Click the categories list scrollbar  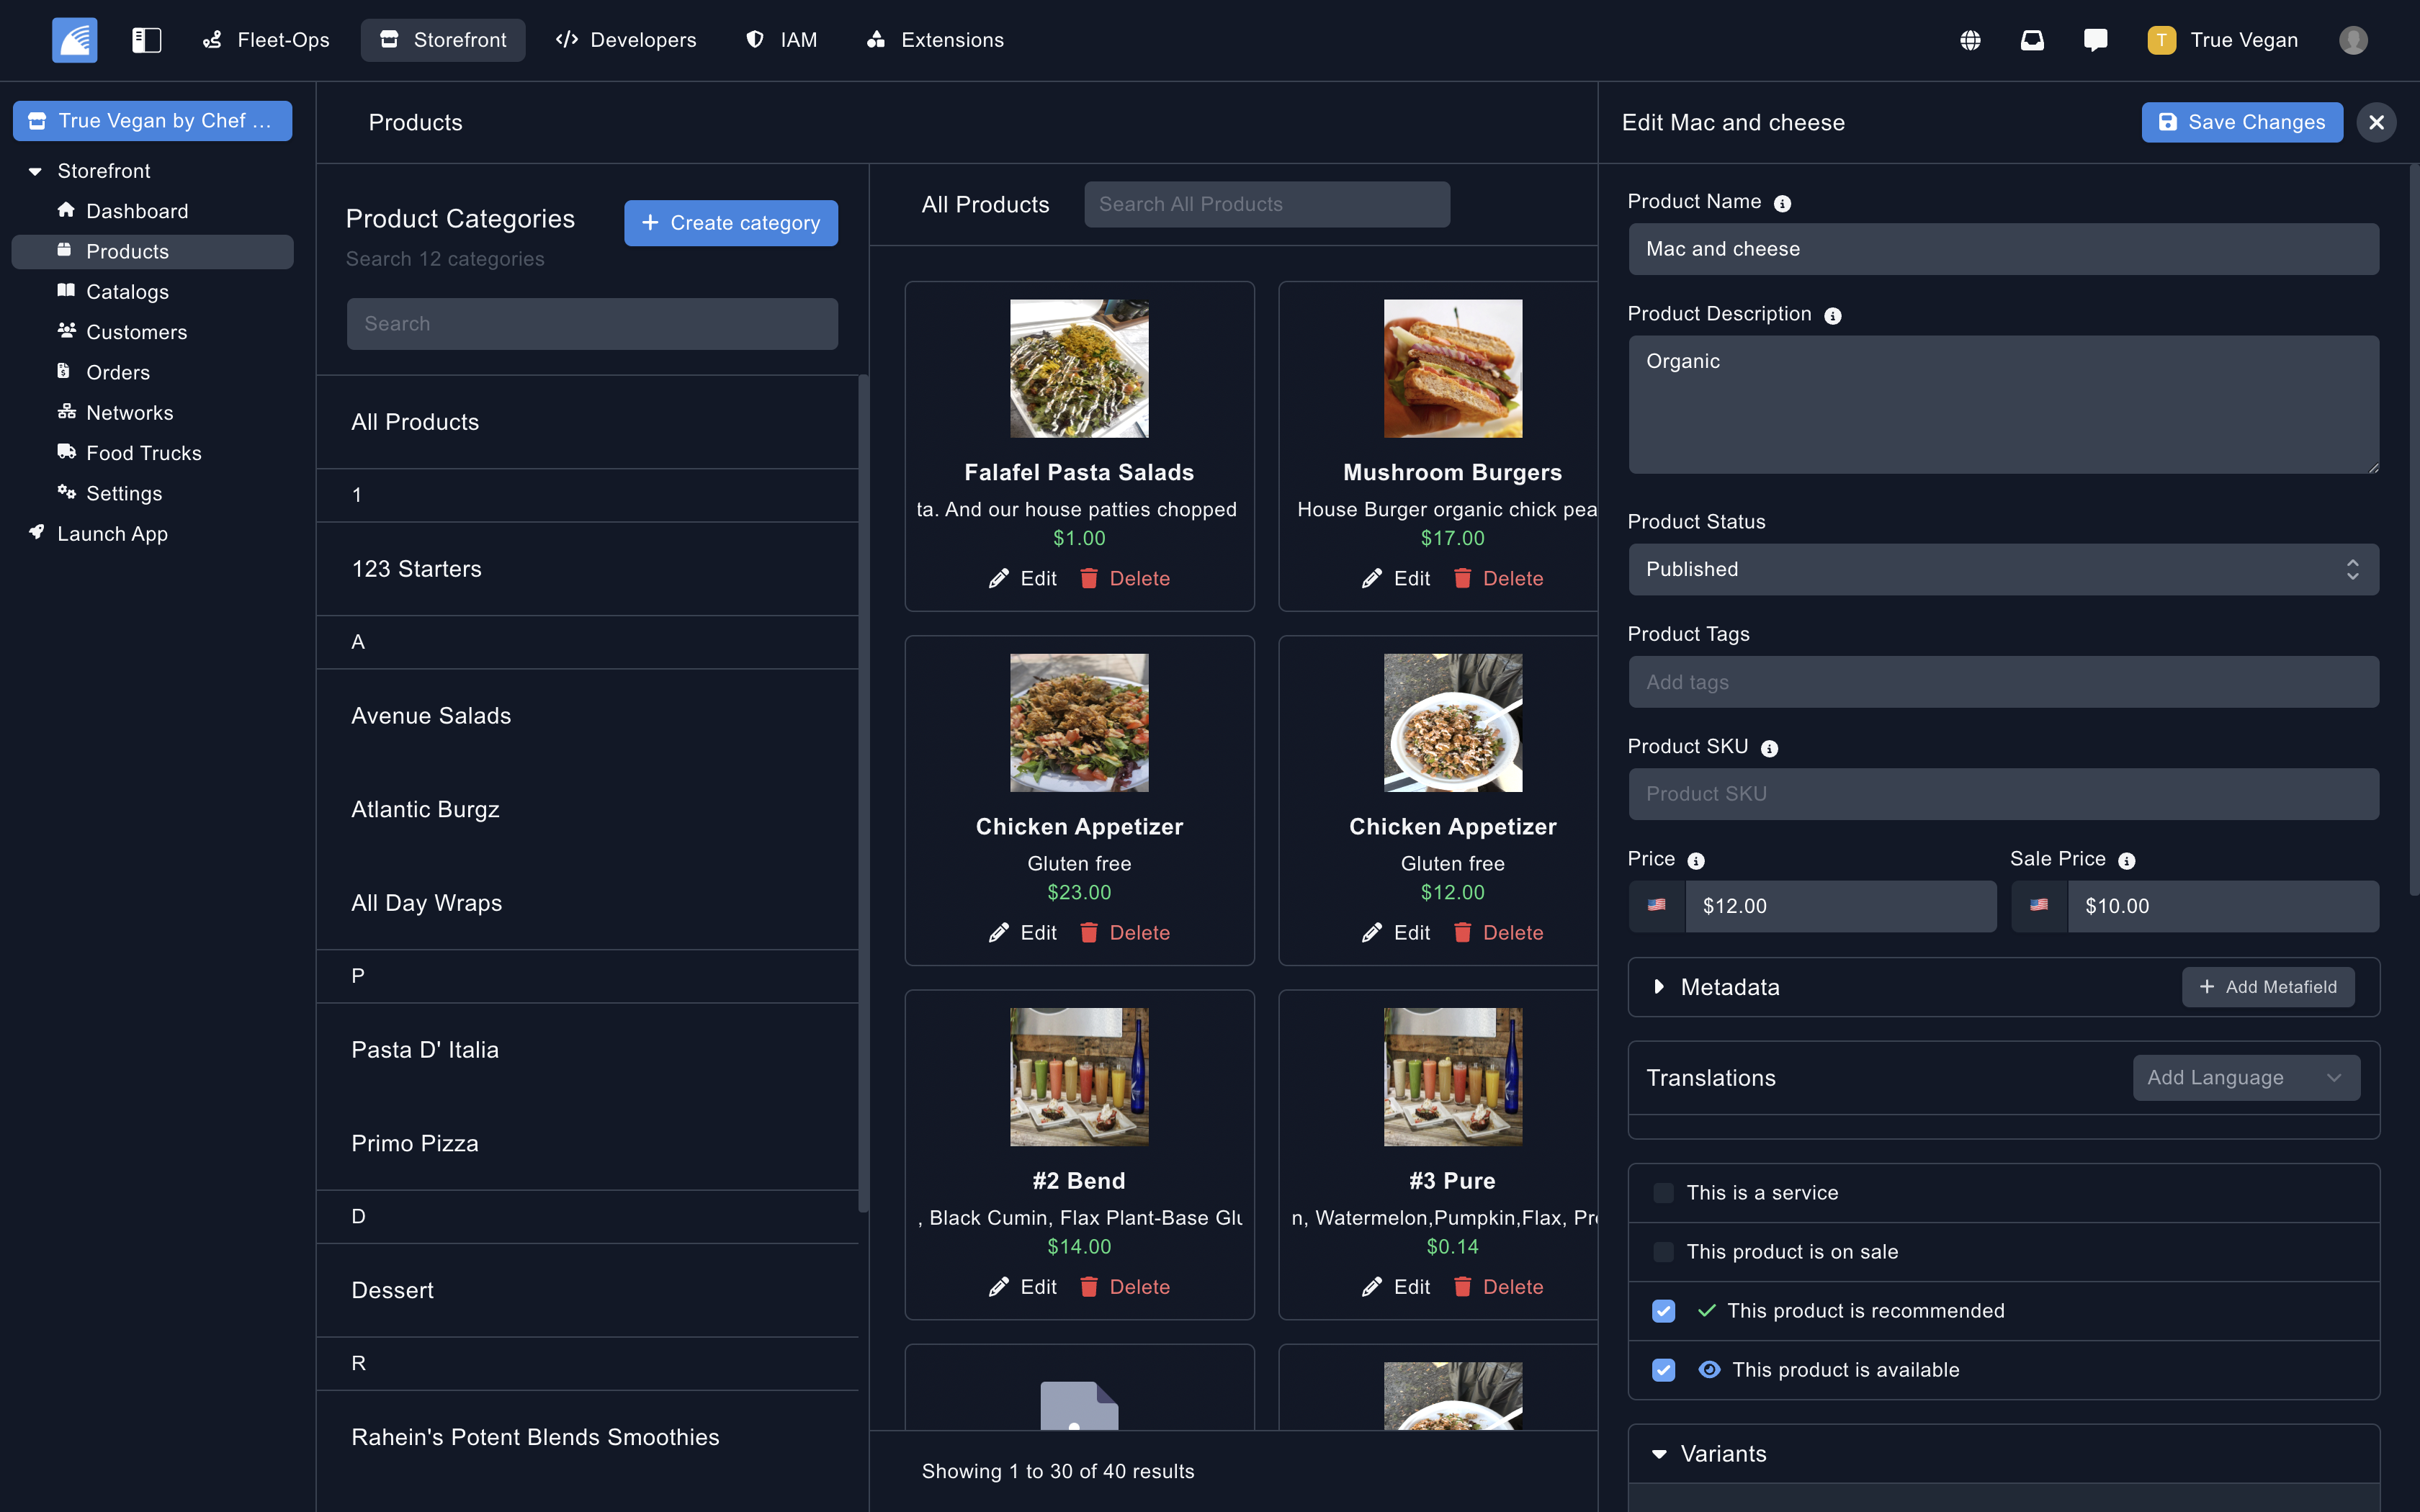[863, 795]
